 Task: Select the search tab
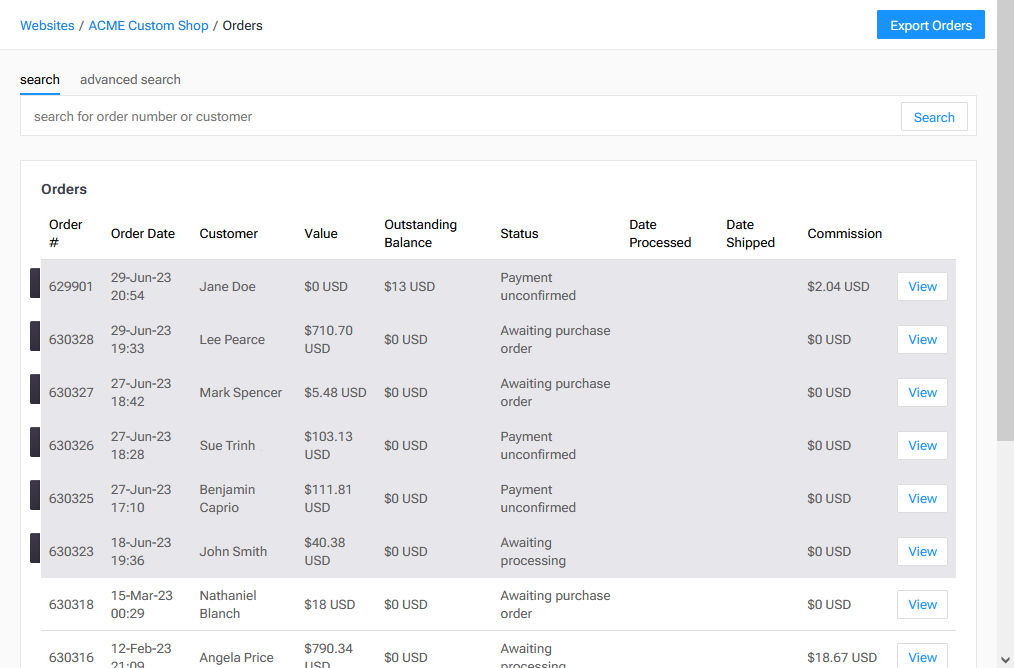pos(40,79)
